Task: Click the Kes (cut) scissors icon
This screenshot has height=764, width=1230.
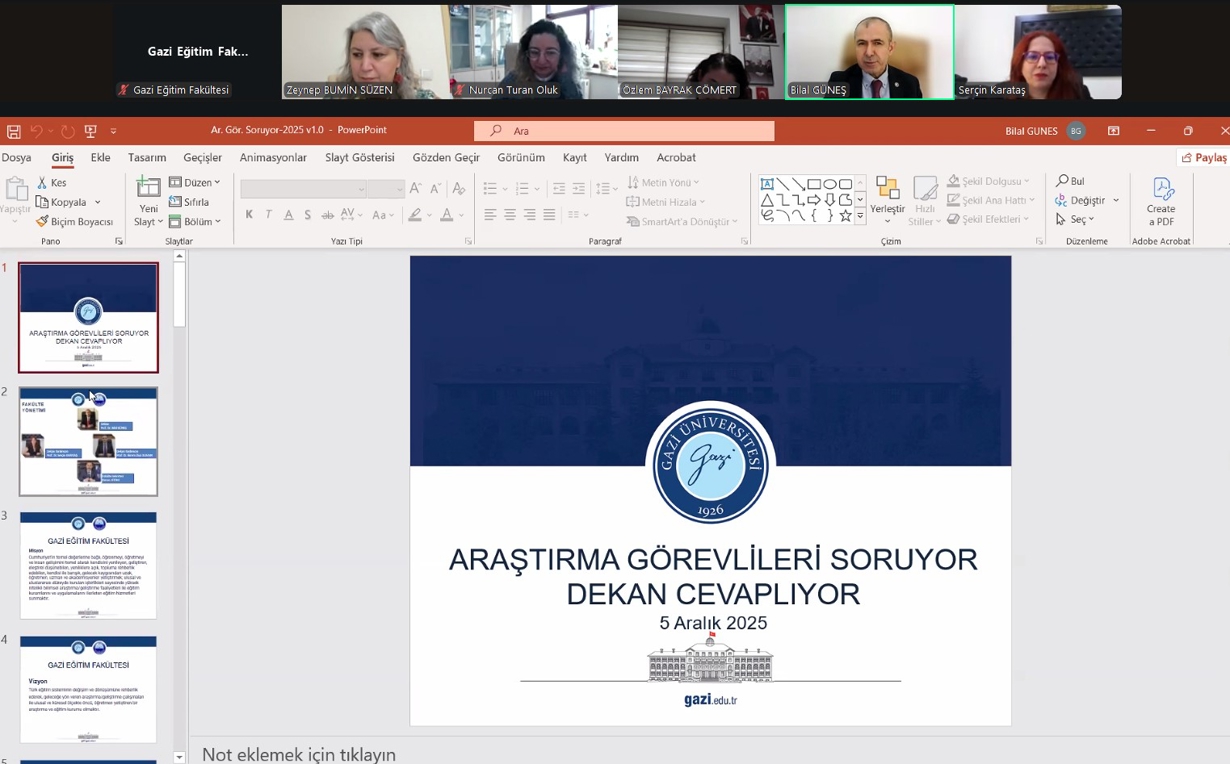Action: point(43,183)
